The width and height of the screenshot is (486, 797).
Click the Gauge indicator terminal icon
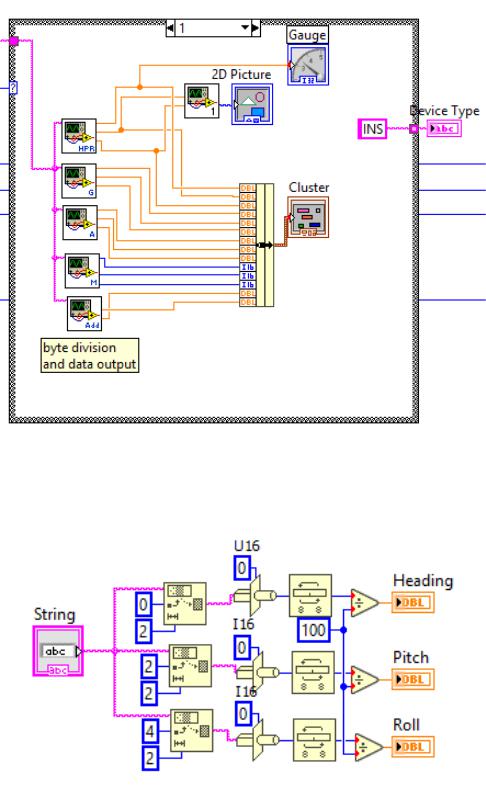click(x=308, y=65)
